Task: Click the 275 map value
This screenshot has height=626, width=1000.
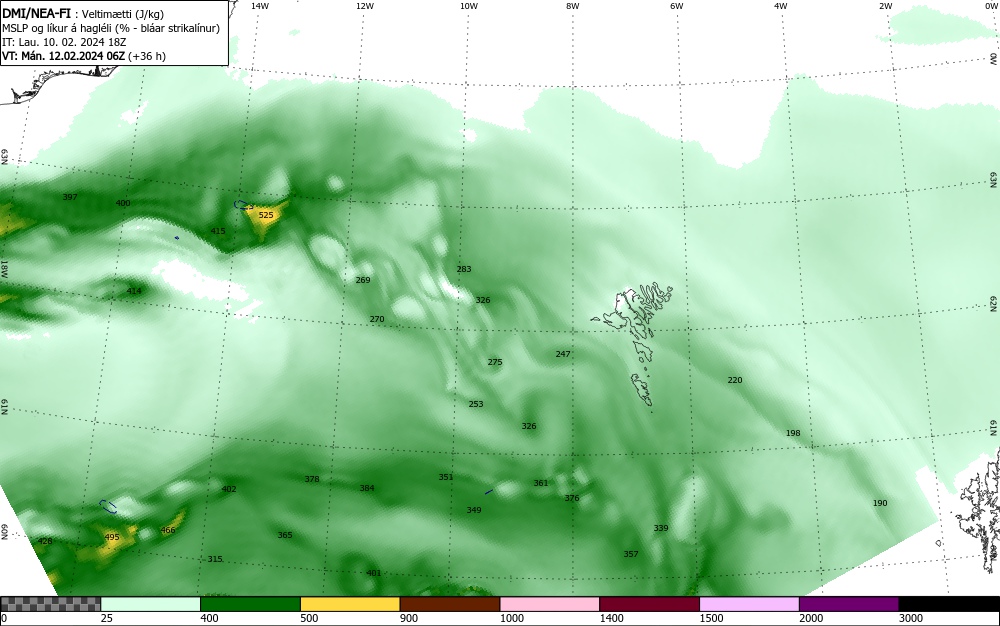Action: pos(495,362)
